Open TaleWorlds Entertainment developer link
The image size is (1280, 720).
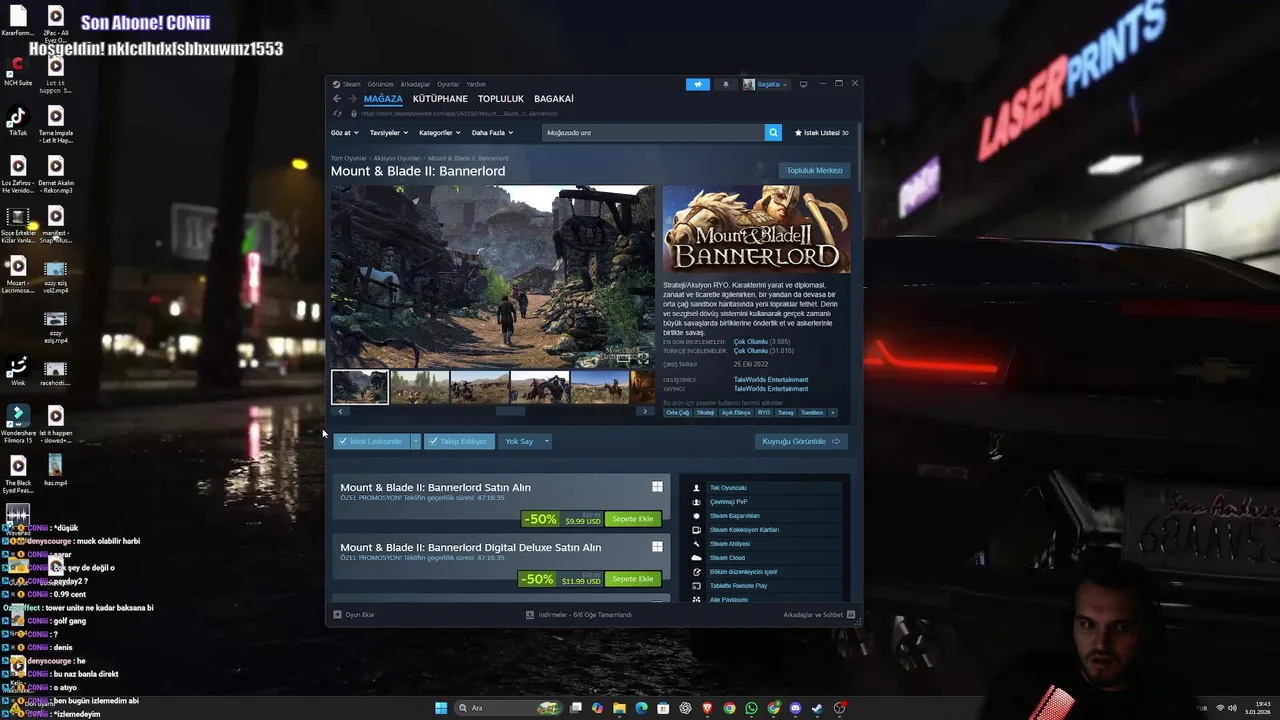tap(771, 380)
